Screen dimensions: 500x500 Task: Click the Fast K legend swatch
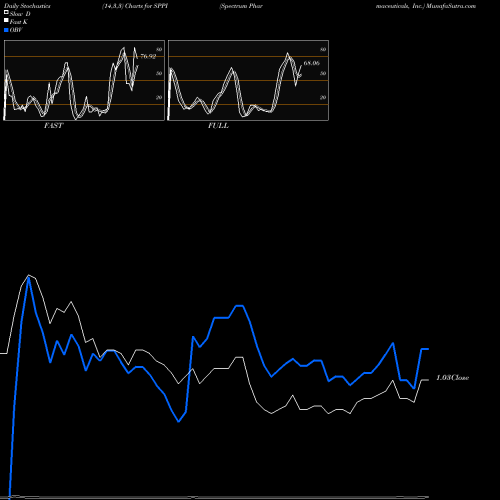click(x=6, y=20)
